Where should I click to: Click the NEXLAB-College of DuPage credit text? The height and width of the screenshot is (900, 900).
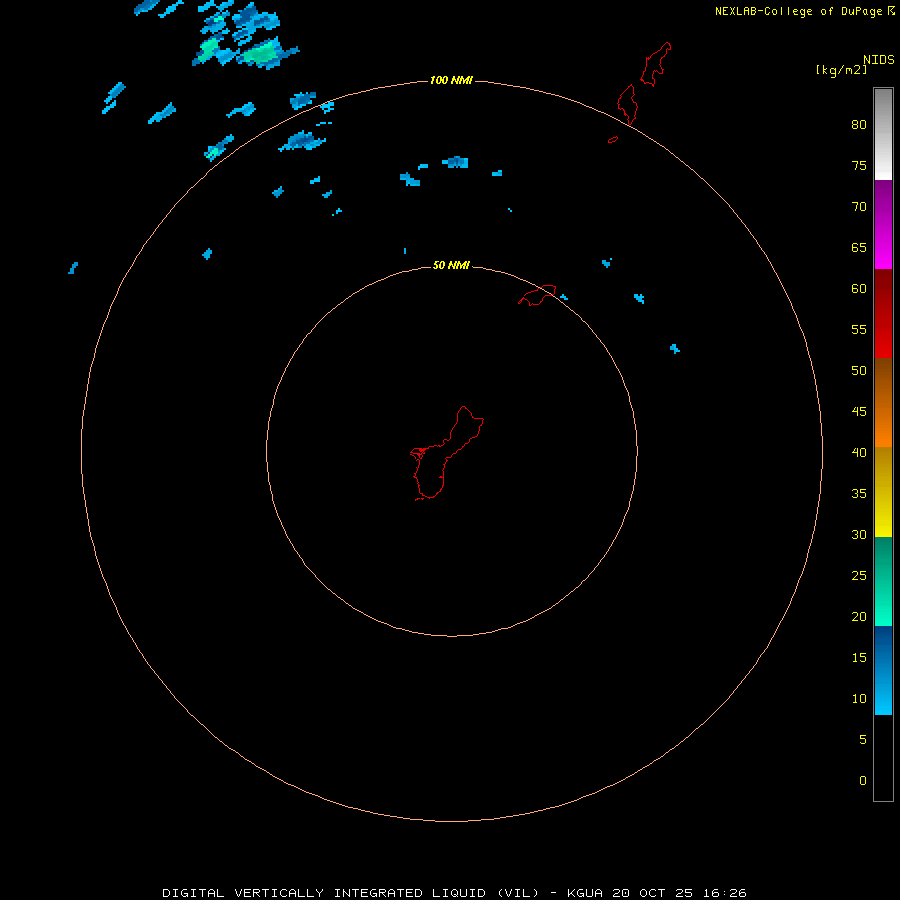pyautogui.click(x=799, y=11)
